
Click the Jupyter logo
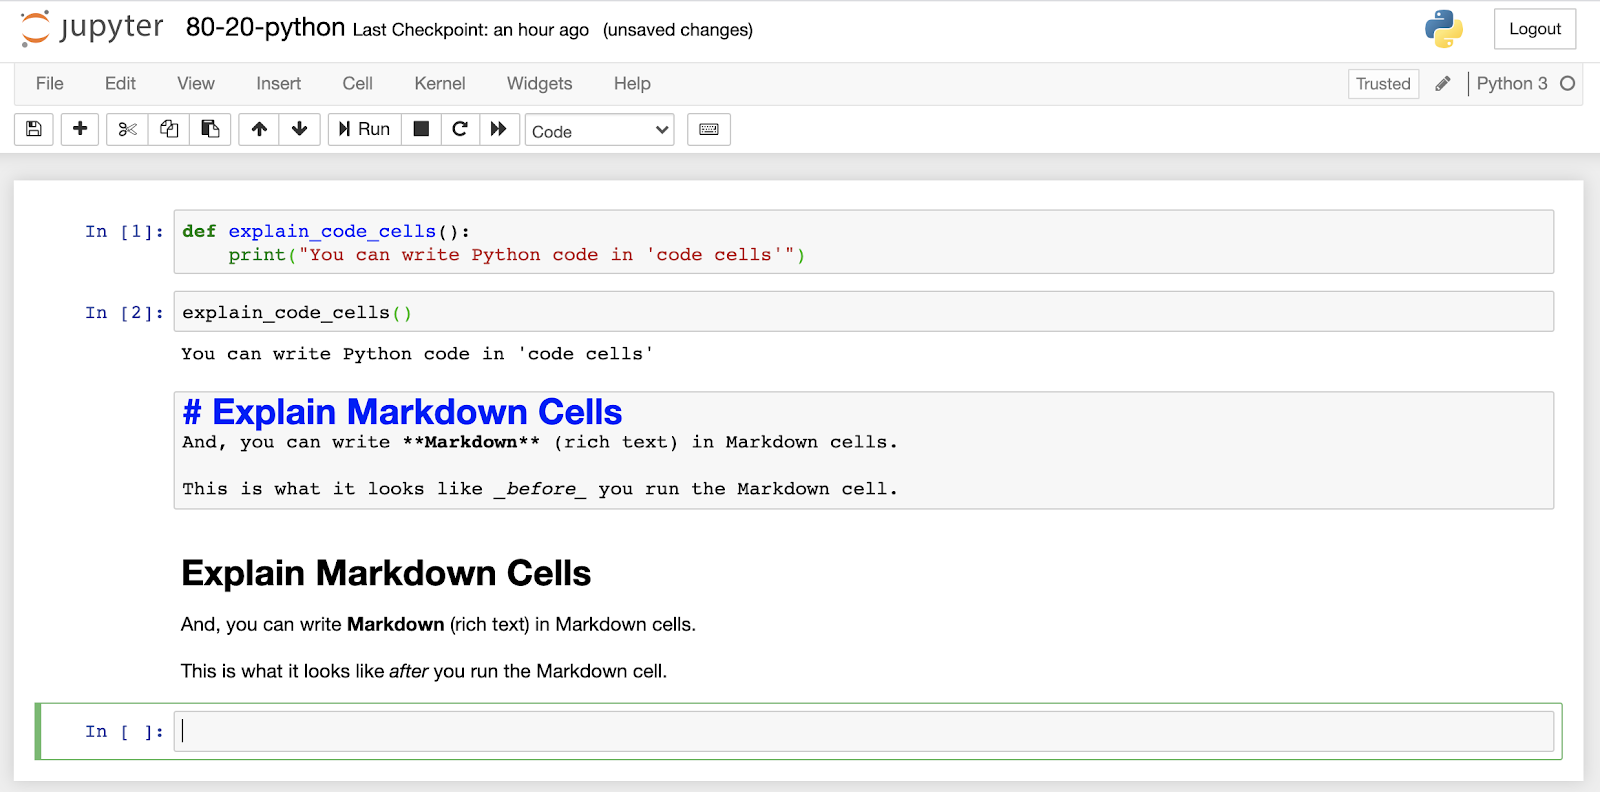click(x=92, y=28)
